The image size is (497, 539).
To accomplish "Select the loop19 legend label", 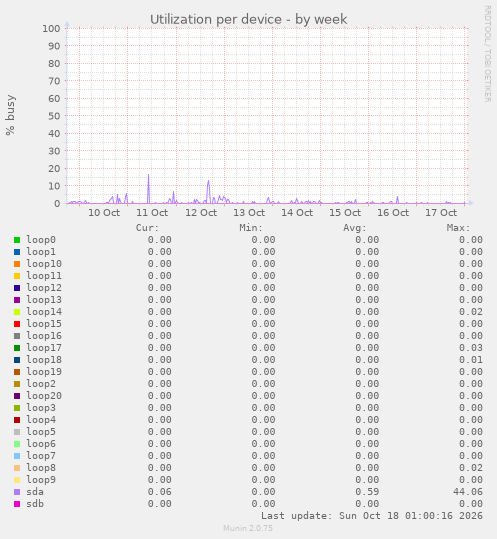I will click(44, 372).
